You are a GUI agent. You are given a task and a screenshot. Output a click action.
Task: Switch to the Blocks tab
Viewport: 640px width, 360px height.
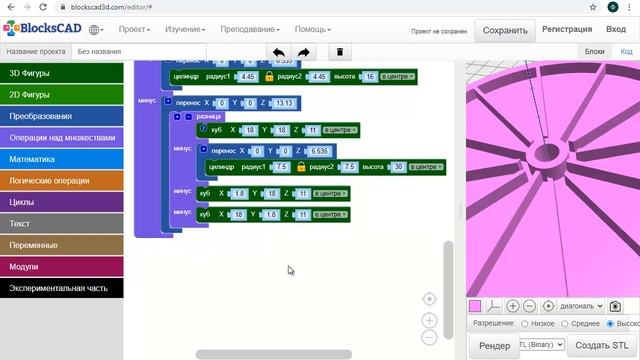[x=594, y=51]
